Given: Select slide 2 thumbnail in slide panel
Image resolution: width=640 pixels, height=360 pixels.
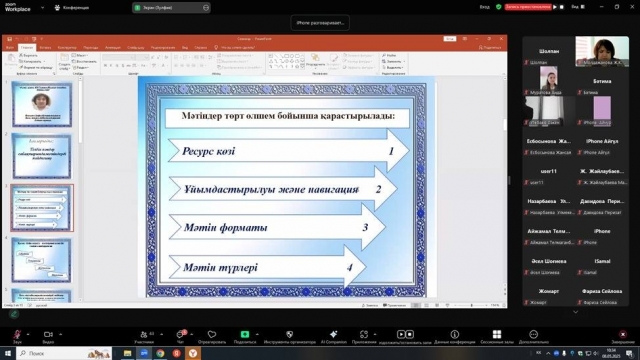Looking at the screenshot, I should (42, 156).
